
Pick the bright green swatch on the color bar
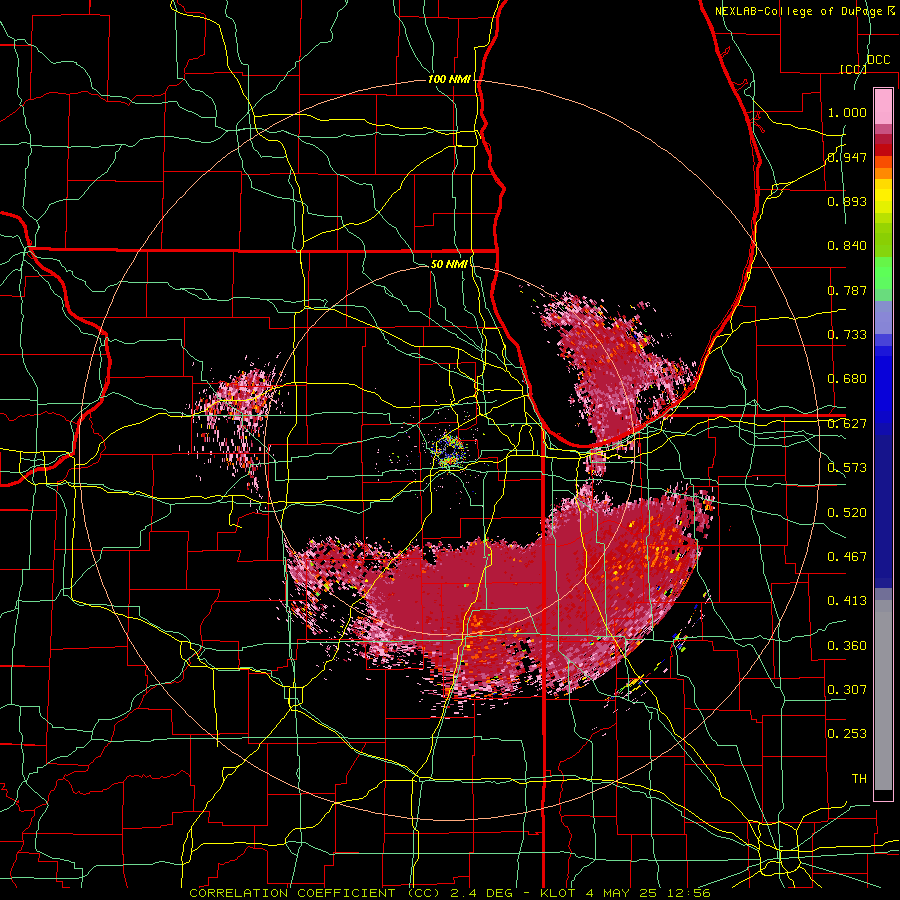[883, 273]
